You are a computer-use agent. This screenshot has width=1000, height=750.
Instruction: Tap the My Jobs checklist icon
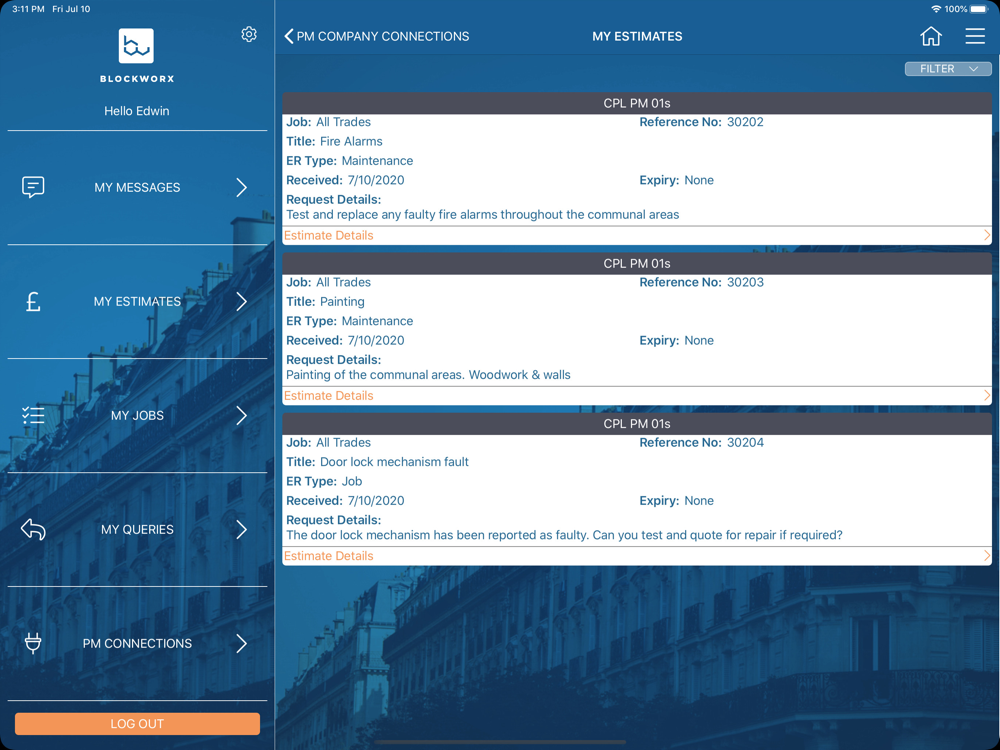(33, 415)
